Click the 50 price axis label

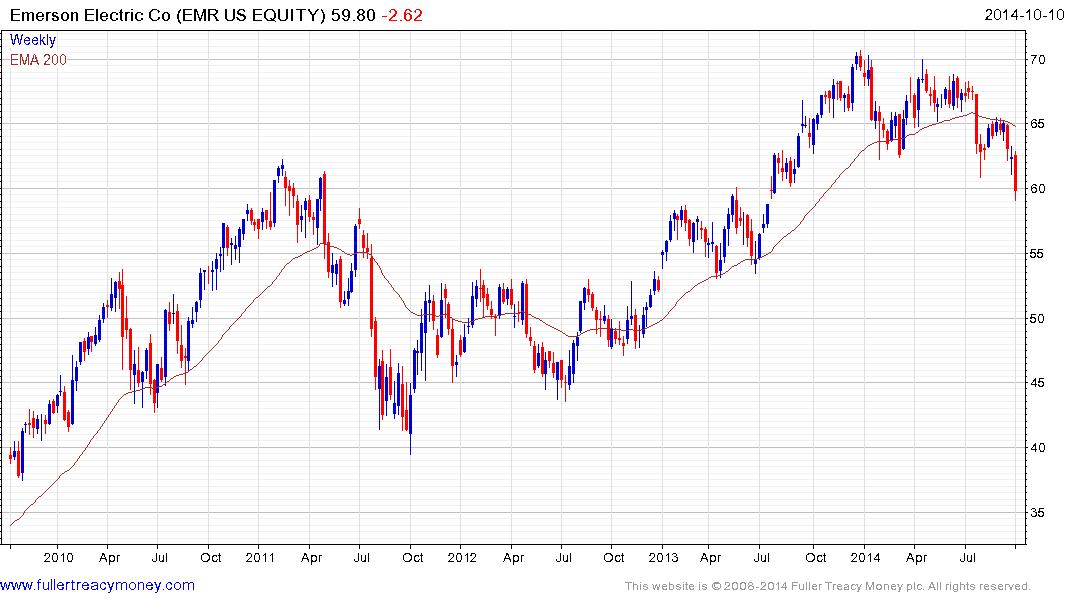(1038, 318)
